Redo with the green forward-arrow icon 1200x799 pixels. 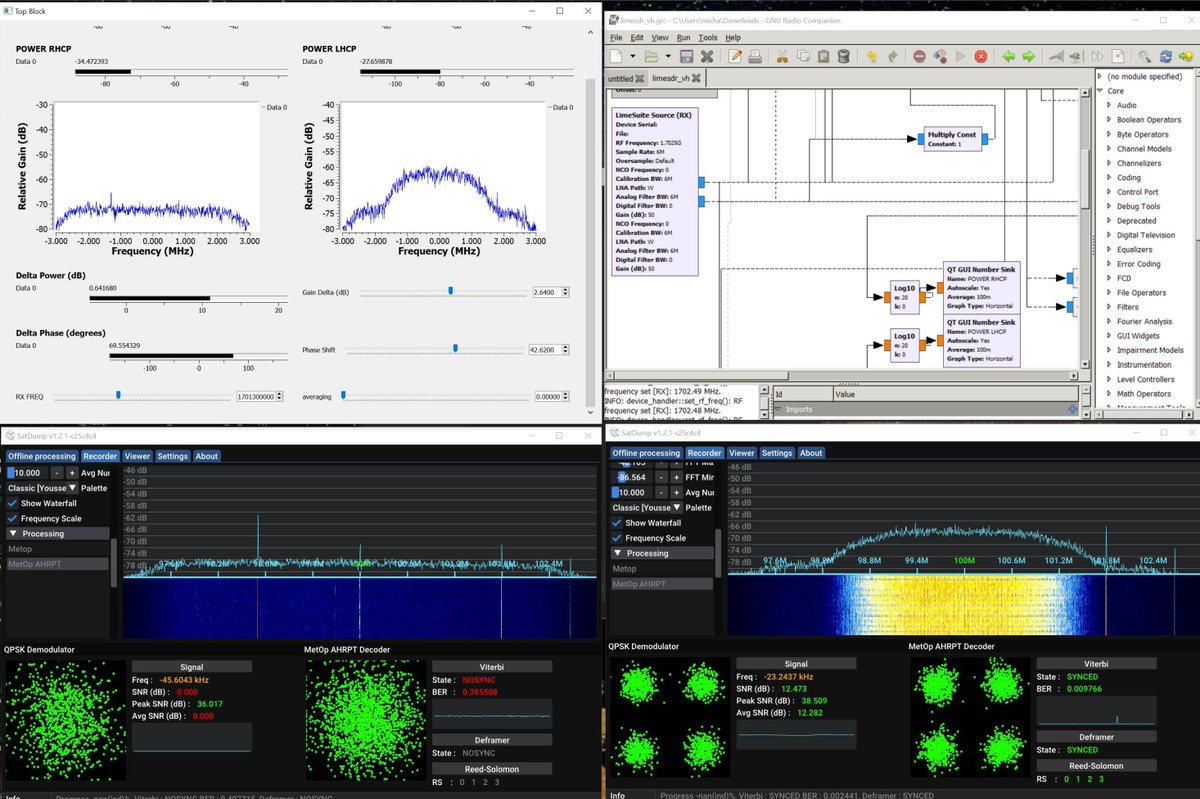pyautogui.click(x=893, y=57)
